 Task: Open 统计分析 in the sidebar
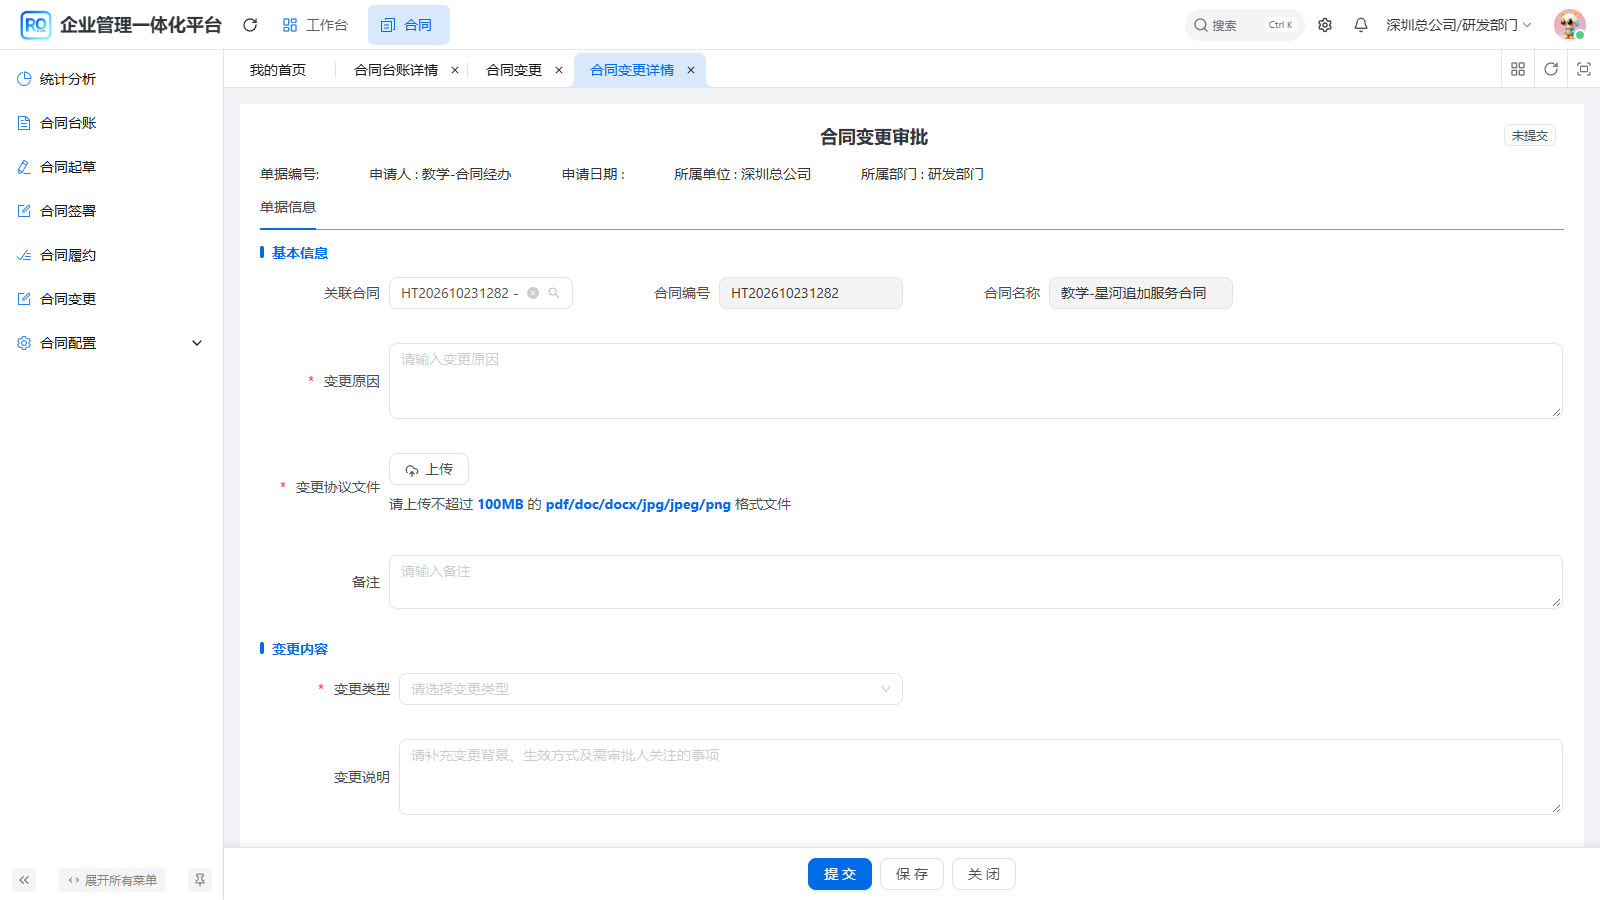(111, 79)
